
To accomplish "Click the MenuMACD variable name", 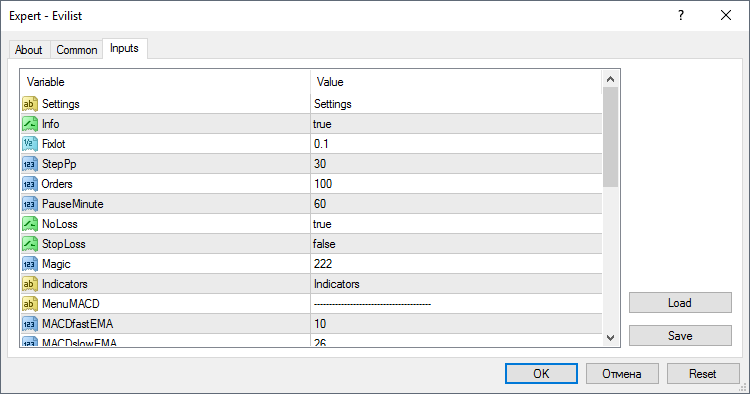I will click(x=71, y=304).
